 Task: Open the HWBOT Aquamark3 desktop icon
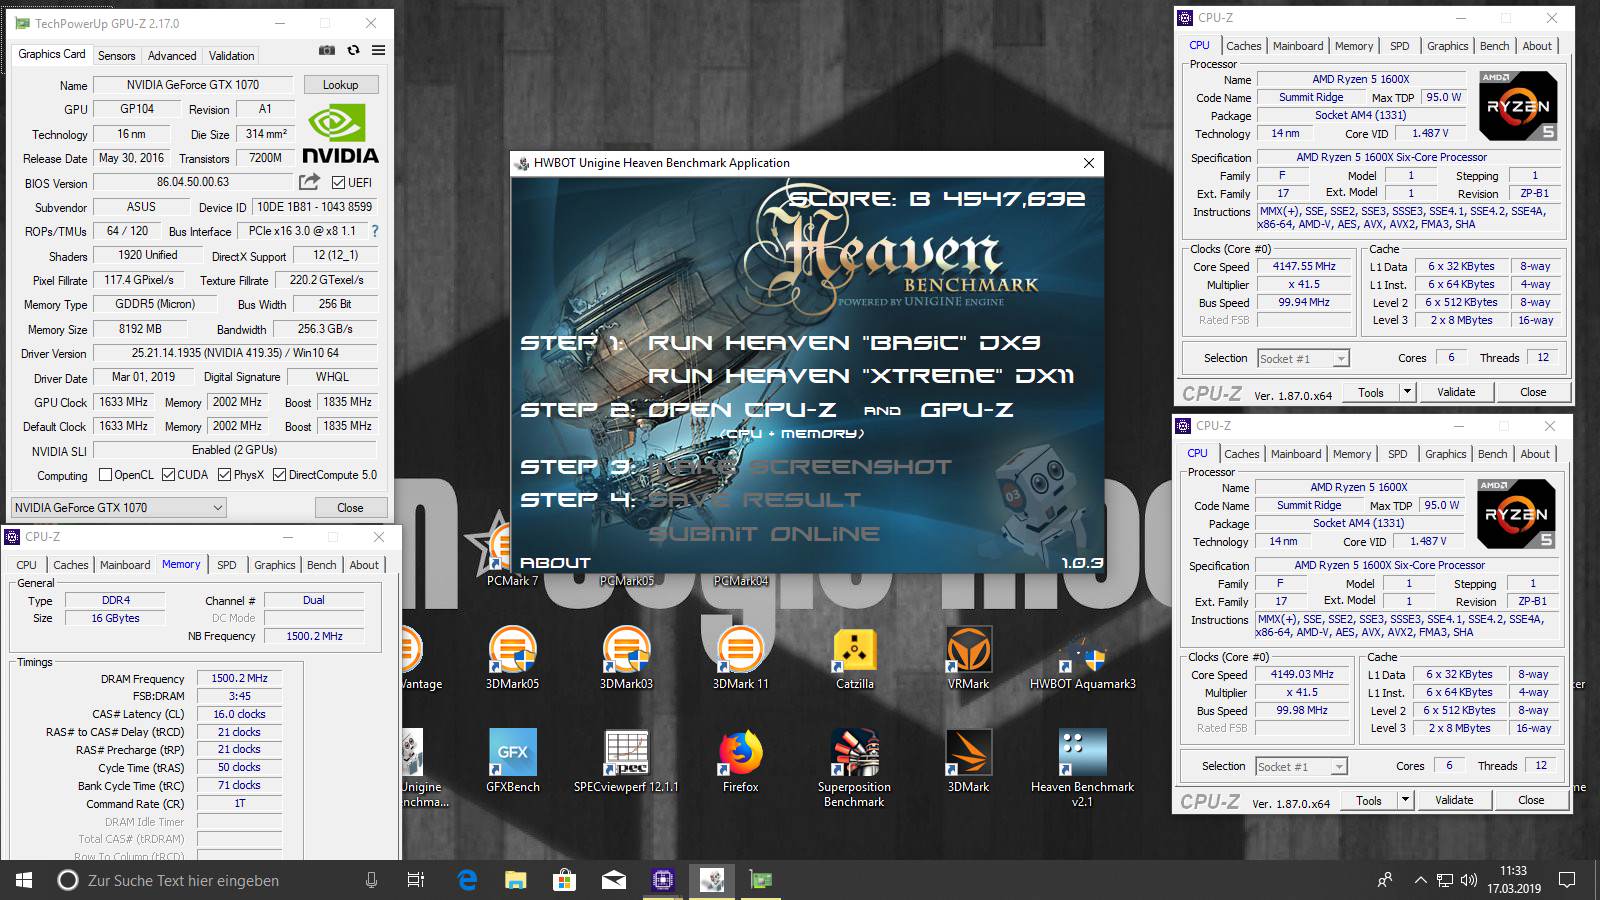(1082, 657)
